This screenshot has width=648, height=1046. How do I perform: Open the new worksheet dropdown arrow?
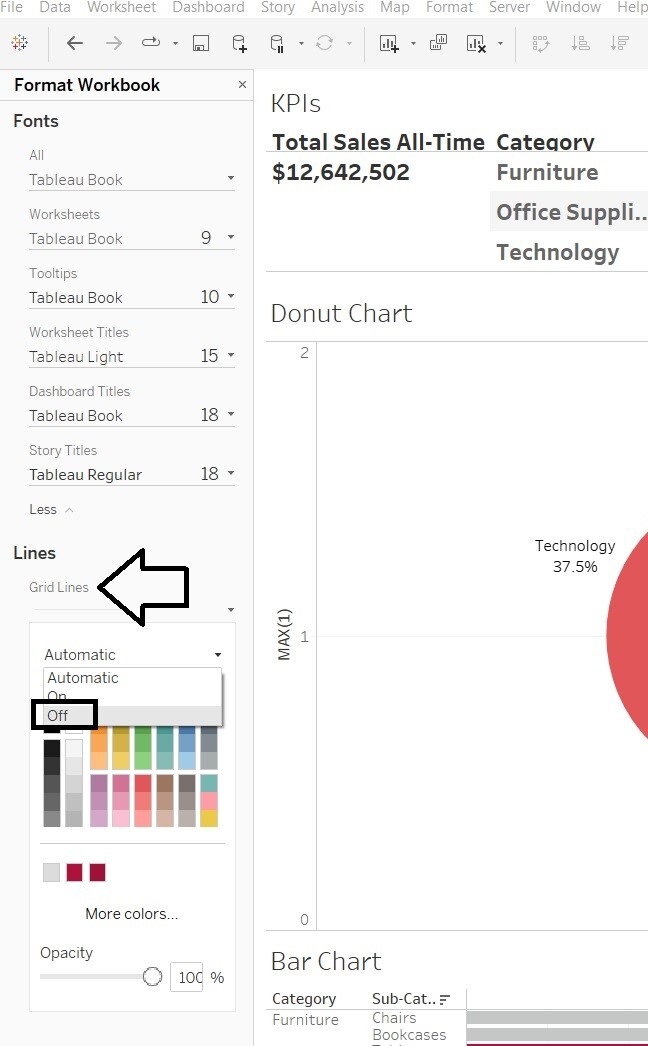tap(413, 44)
